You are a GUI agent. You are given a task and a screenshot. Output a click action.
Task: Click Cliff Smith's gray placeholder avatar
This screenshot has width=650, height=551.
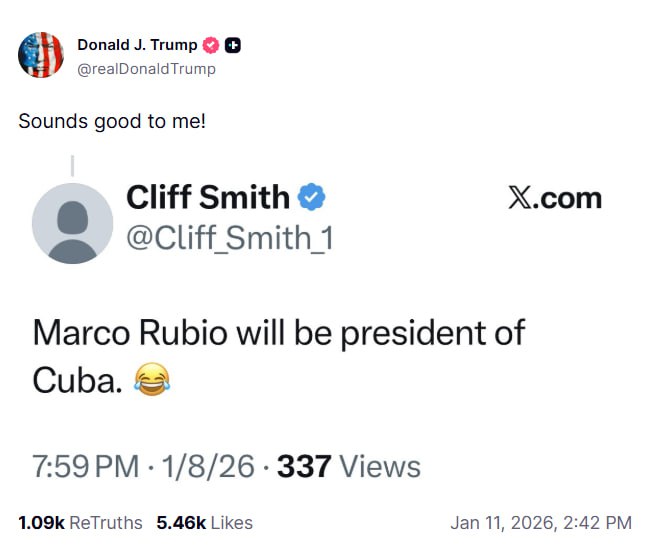click(72, 223)
